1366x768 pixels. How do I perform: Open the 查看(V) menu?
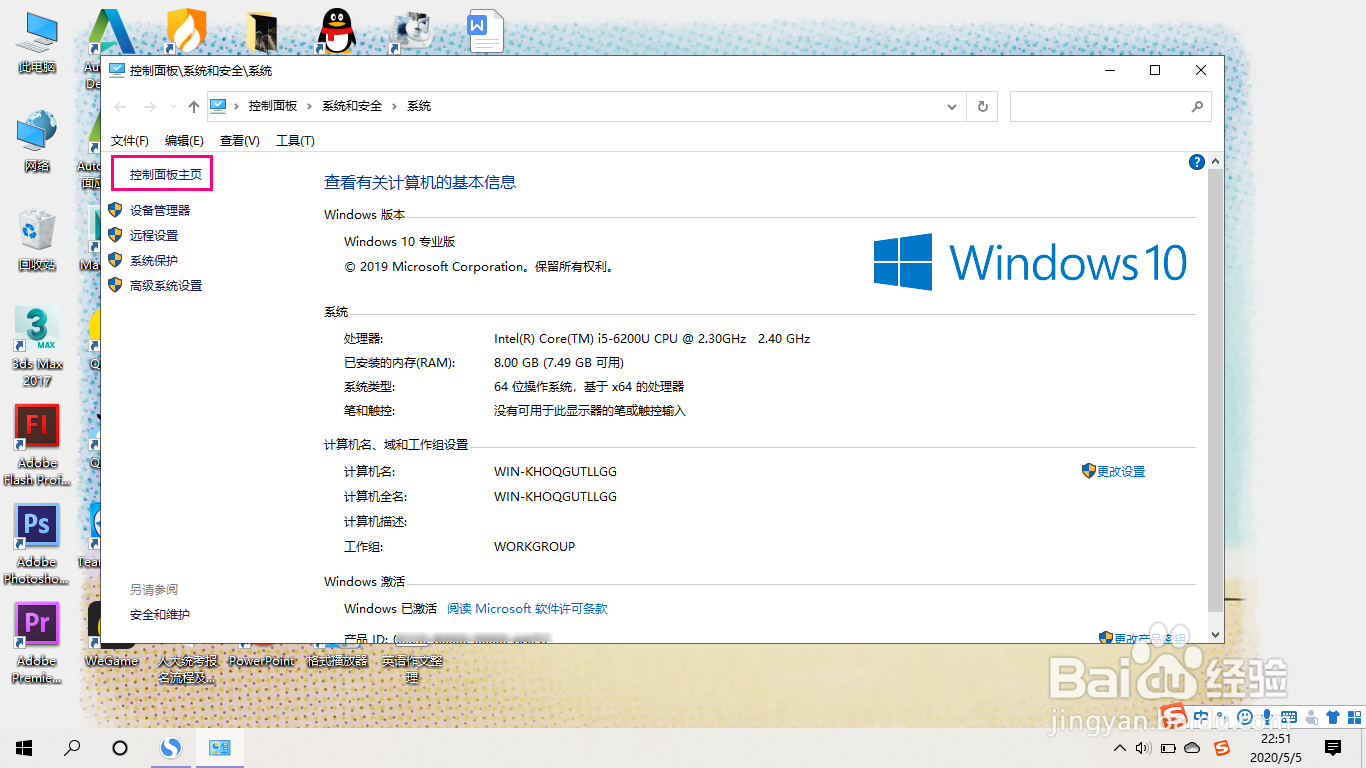tap(240, 141)
